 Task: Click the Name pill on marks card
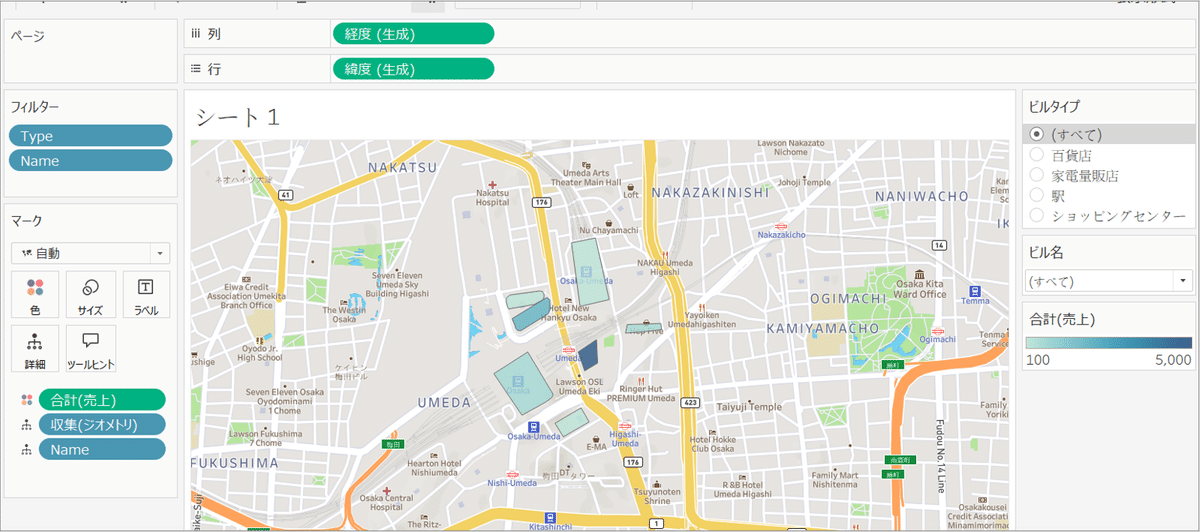102,450
